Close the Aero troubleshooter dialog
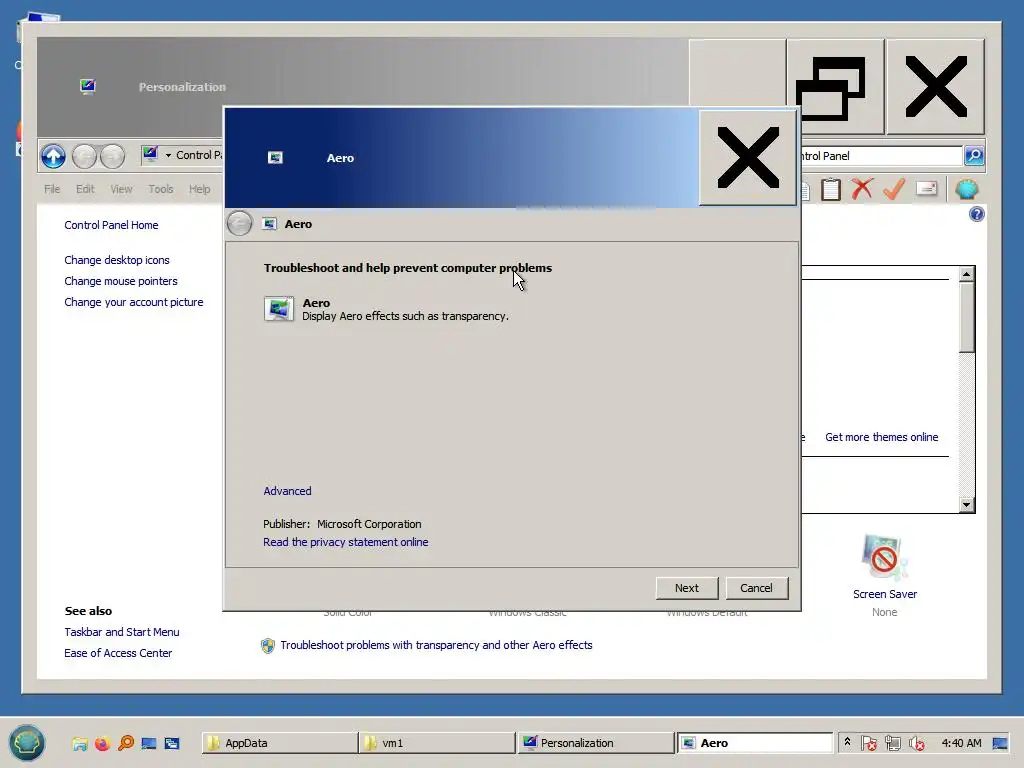The height and width of the screenshot is (768, 1024). 748,157
